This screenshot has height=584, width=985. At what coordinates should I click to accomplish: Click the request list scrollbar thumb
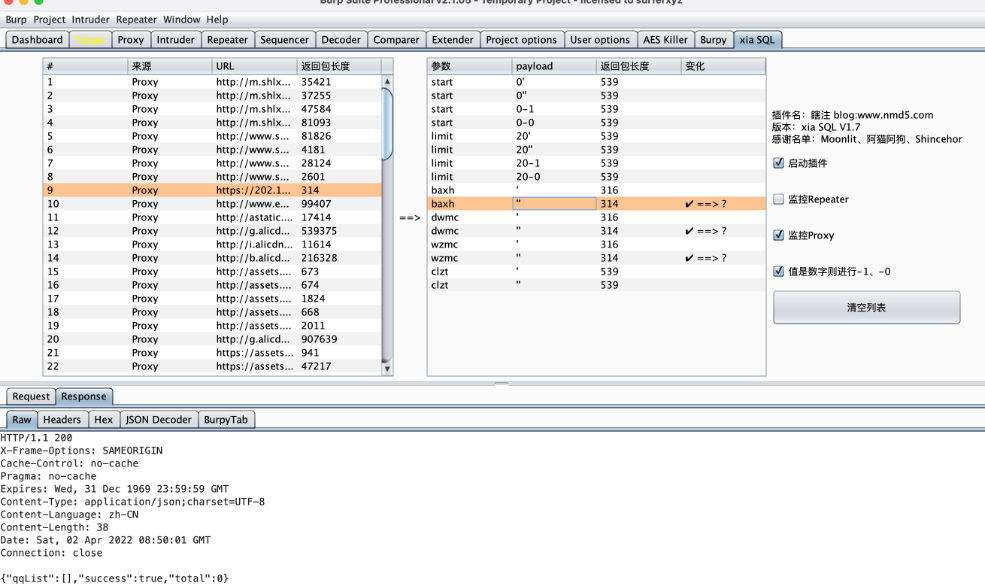(x=388, y=124)
